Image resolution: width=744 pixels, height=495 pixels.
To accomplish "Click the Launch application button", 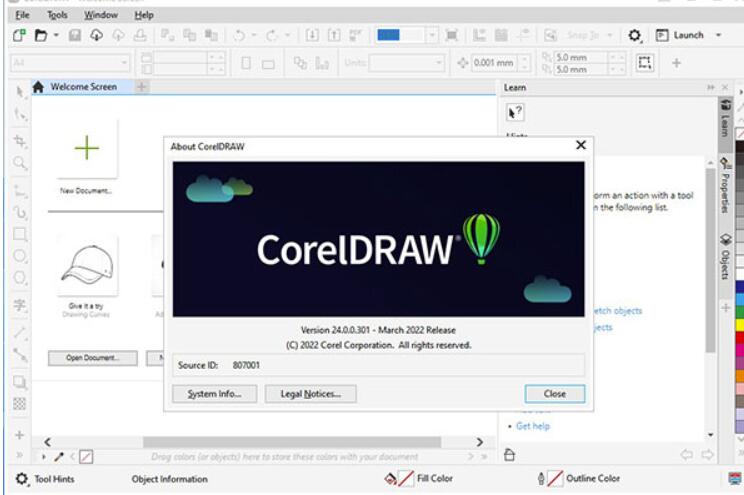I will pyautogui.click(x=679, y=35).
